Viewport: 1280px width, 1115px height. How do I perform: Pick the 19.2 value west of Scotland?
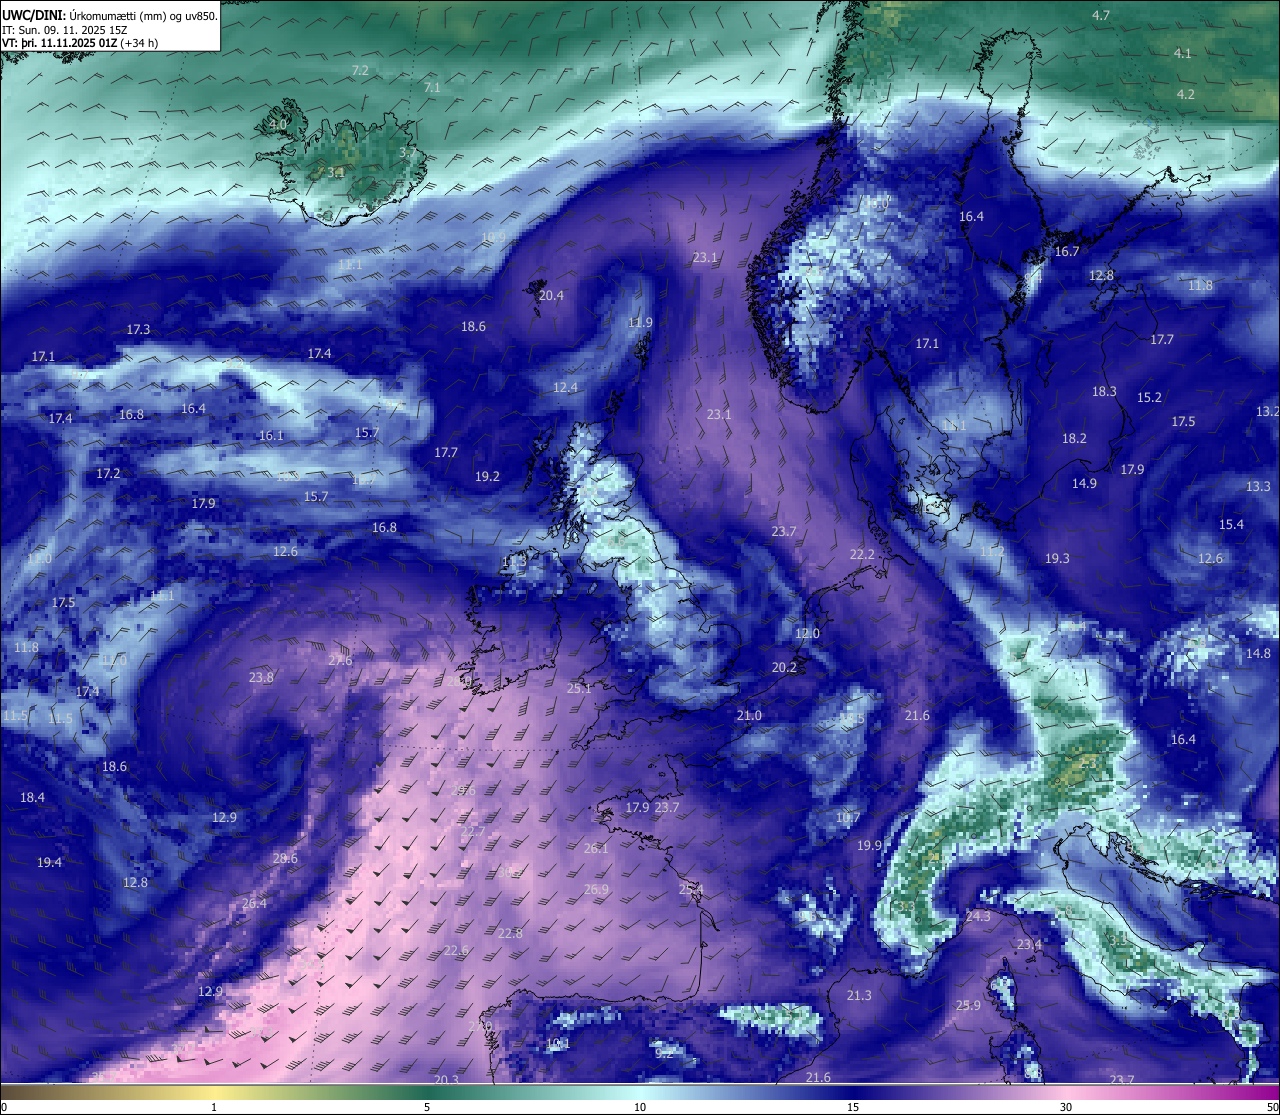click(487, 476)
